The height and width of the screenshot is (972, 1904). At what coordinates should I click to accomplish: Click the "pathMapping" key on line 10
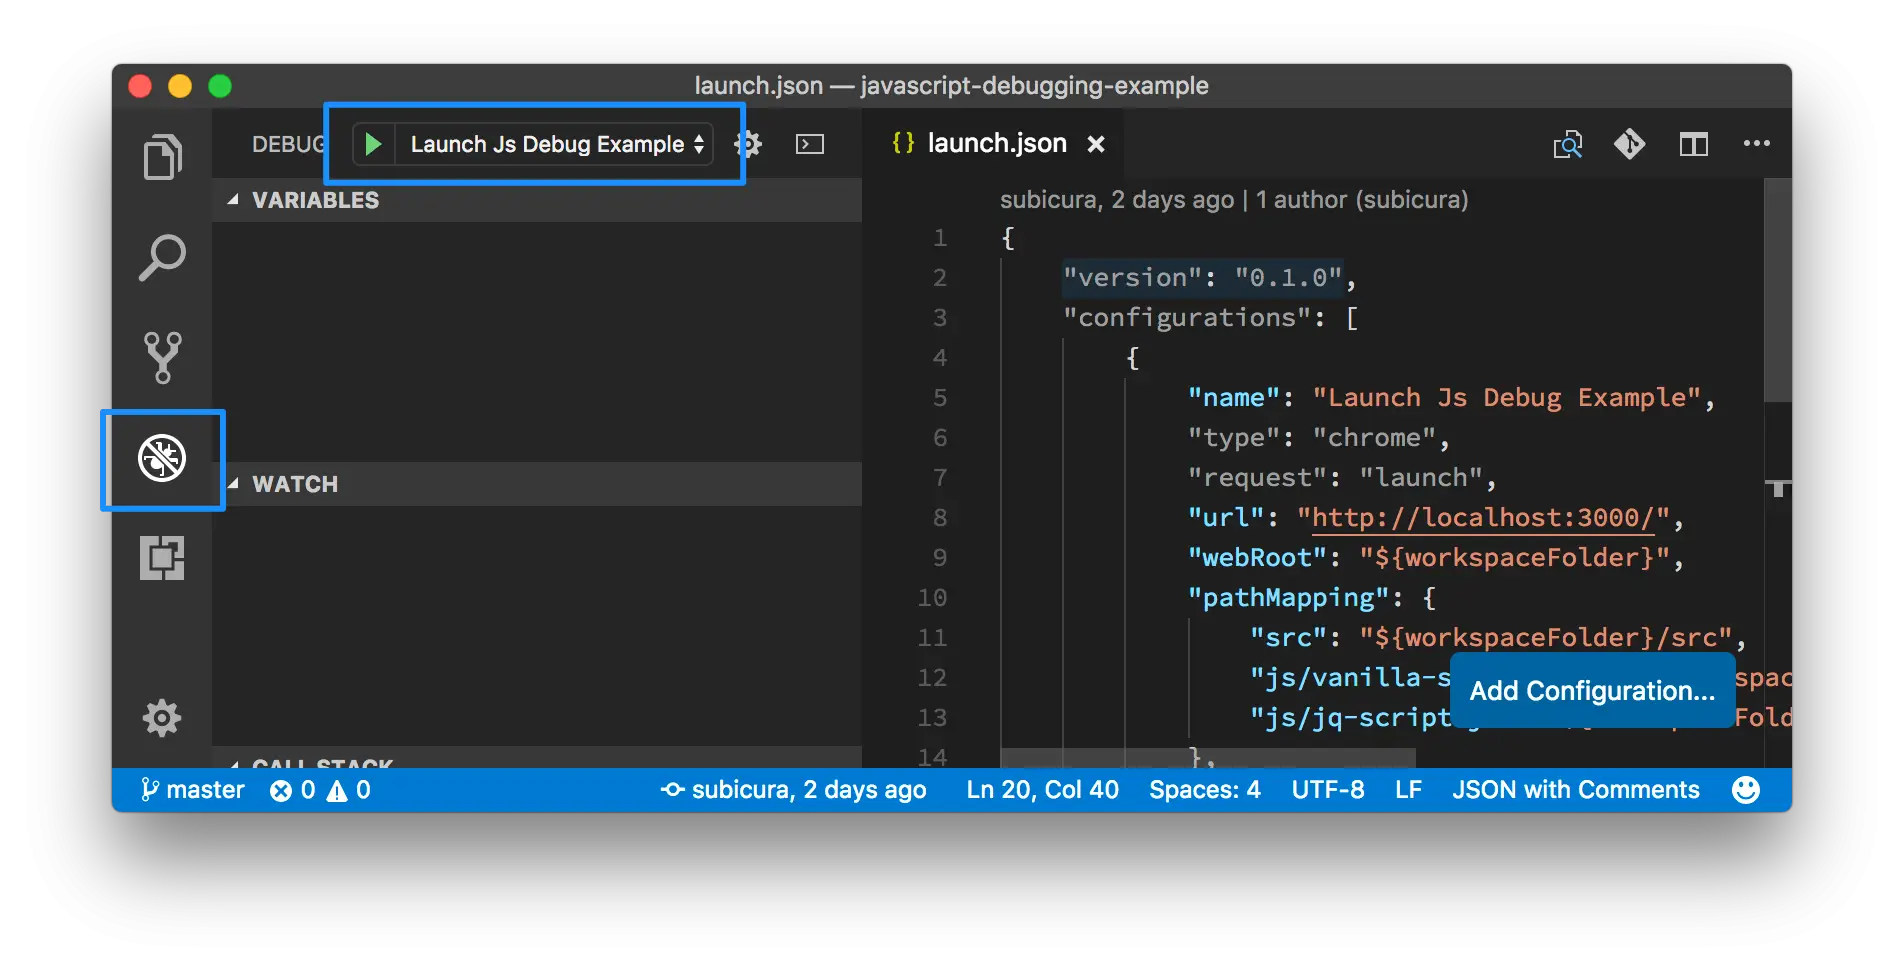point(1288,597)
